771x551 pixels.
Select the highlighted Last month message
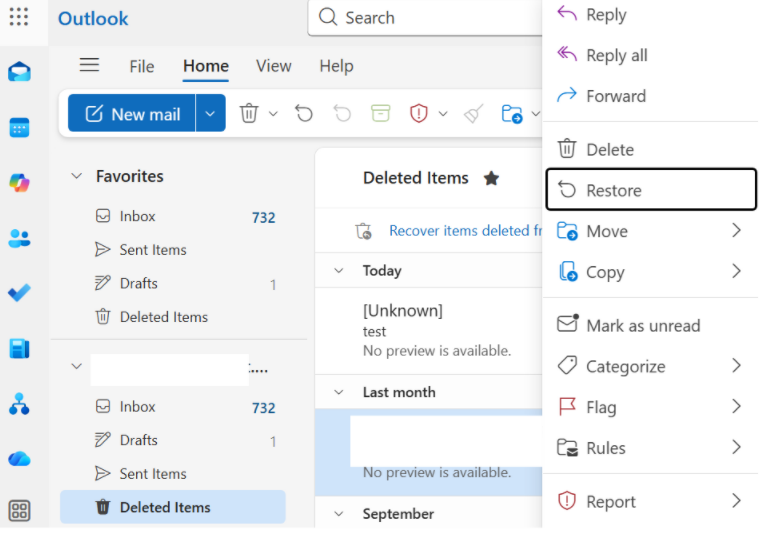tap(428, 452)
